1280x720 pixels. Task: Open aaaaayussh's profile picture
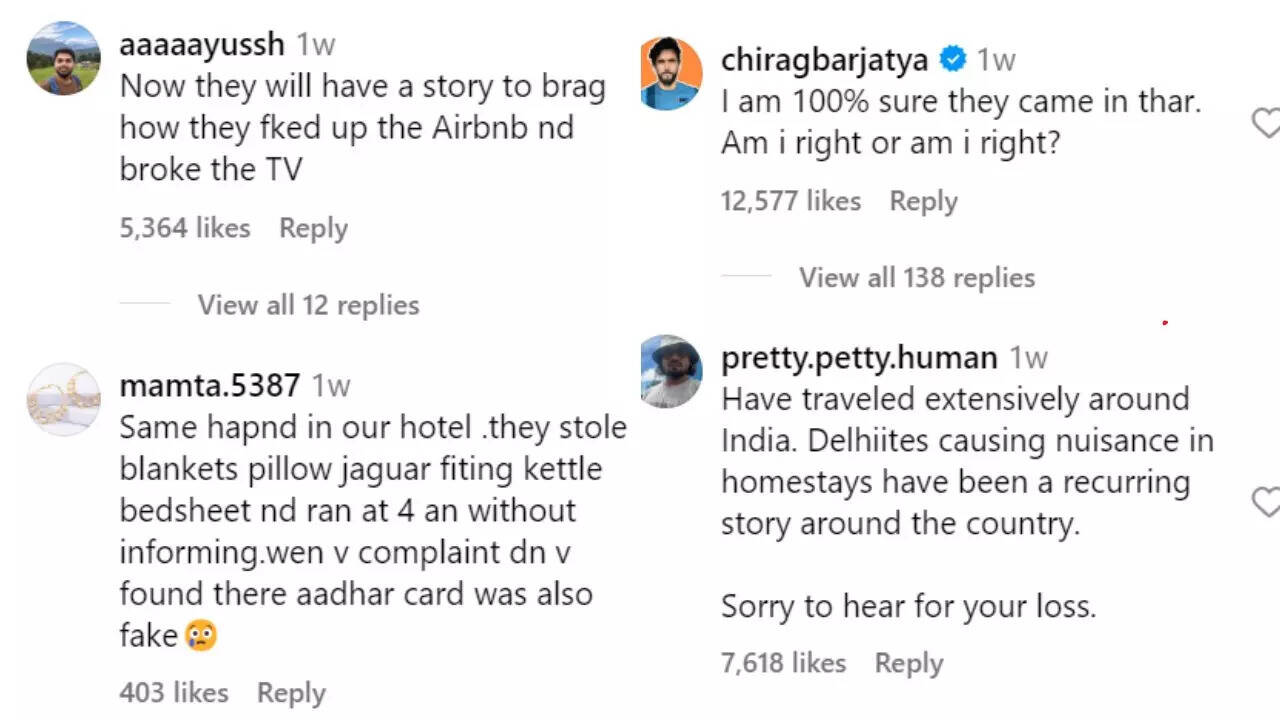pos(63,58)
